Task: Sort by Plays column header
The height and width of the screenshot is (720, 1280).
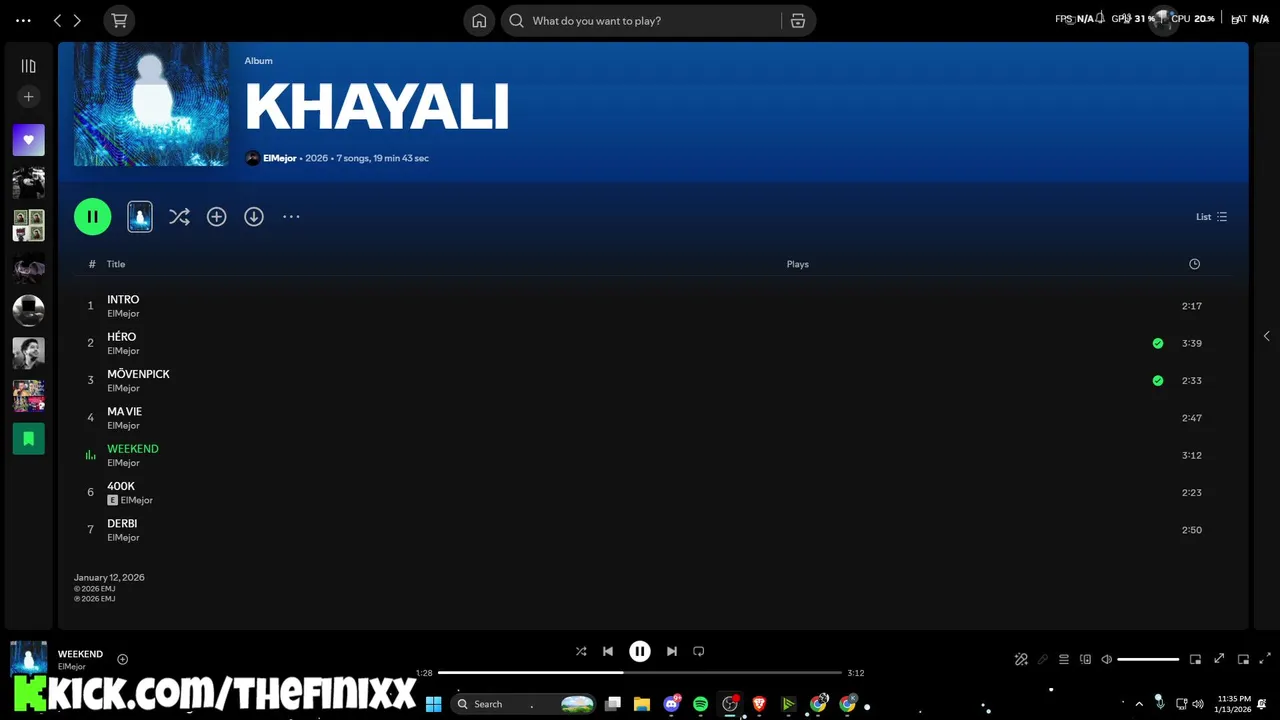Action: pyautogui.click(x=797, y=264)
